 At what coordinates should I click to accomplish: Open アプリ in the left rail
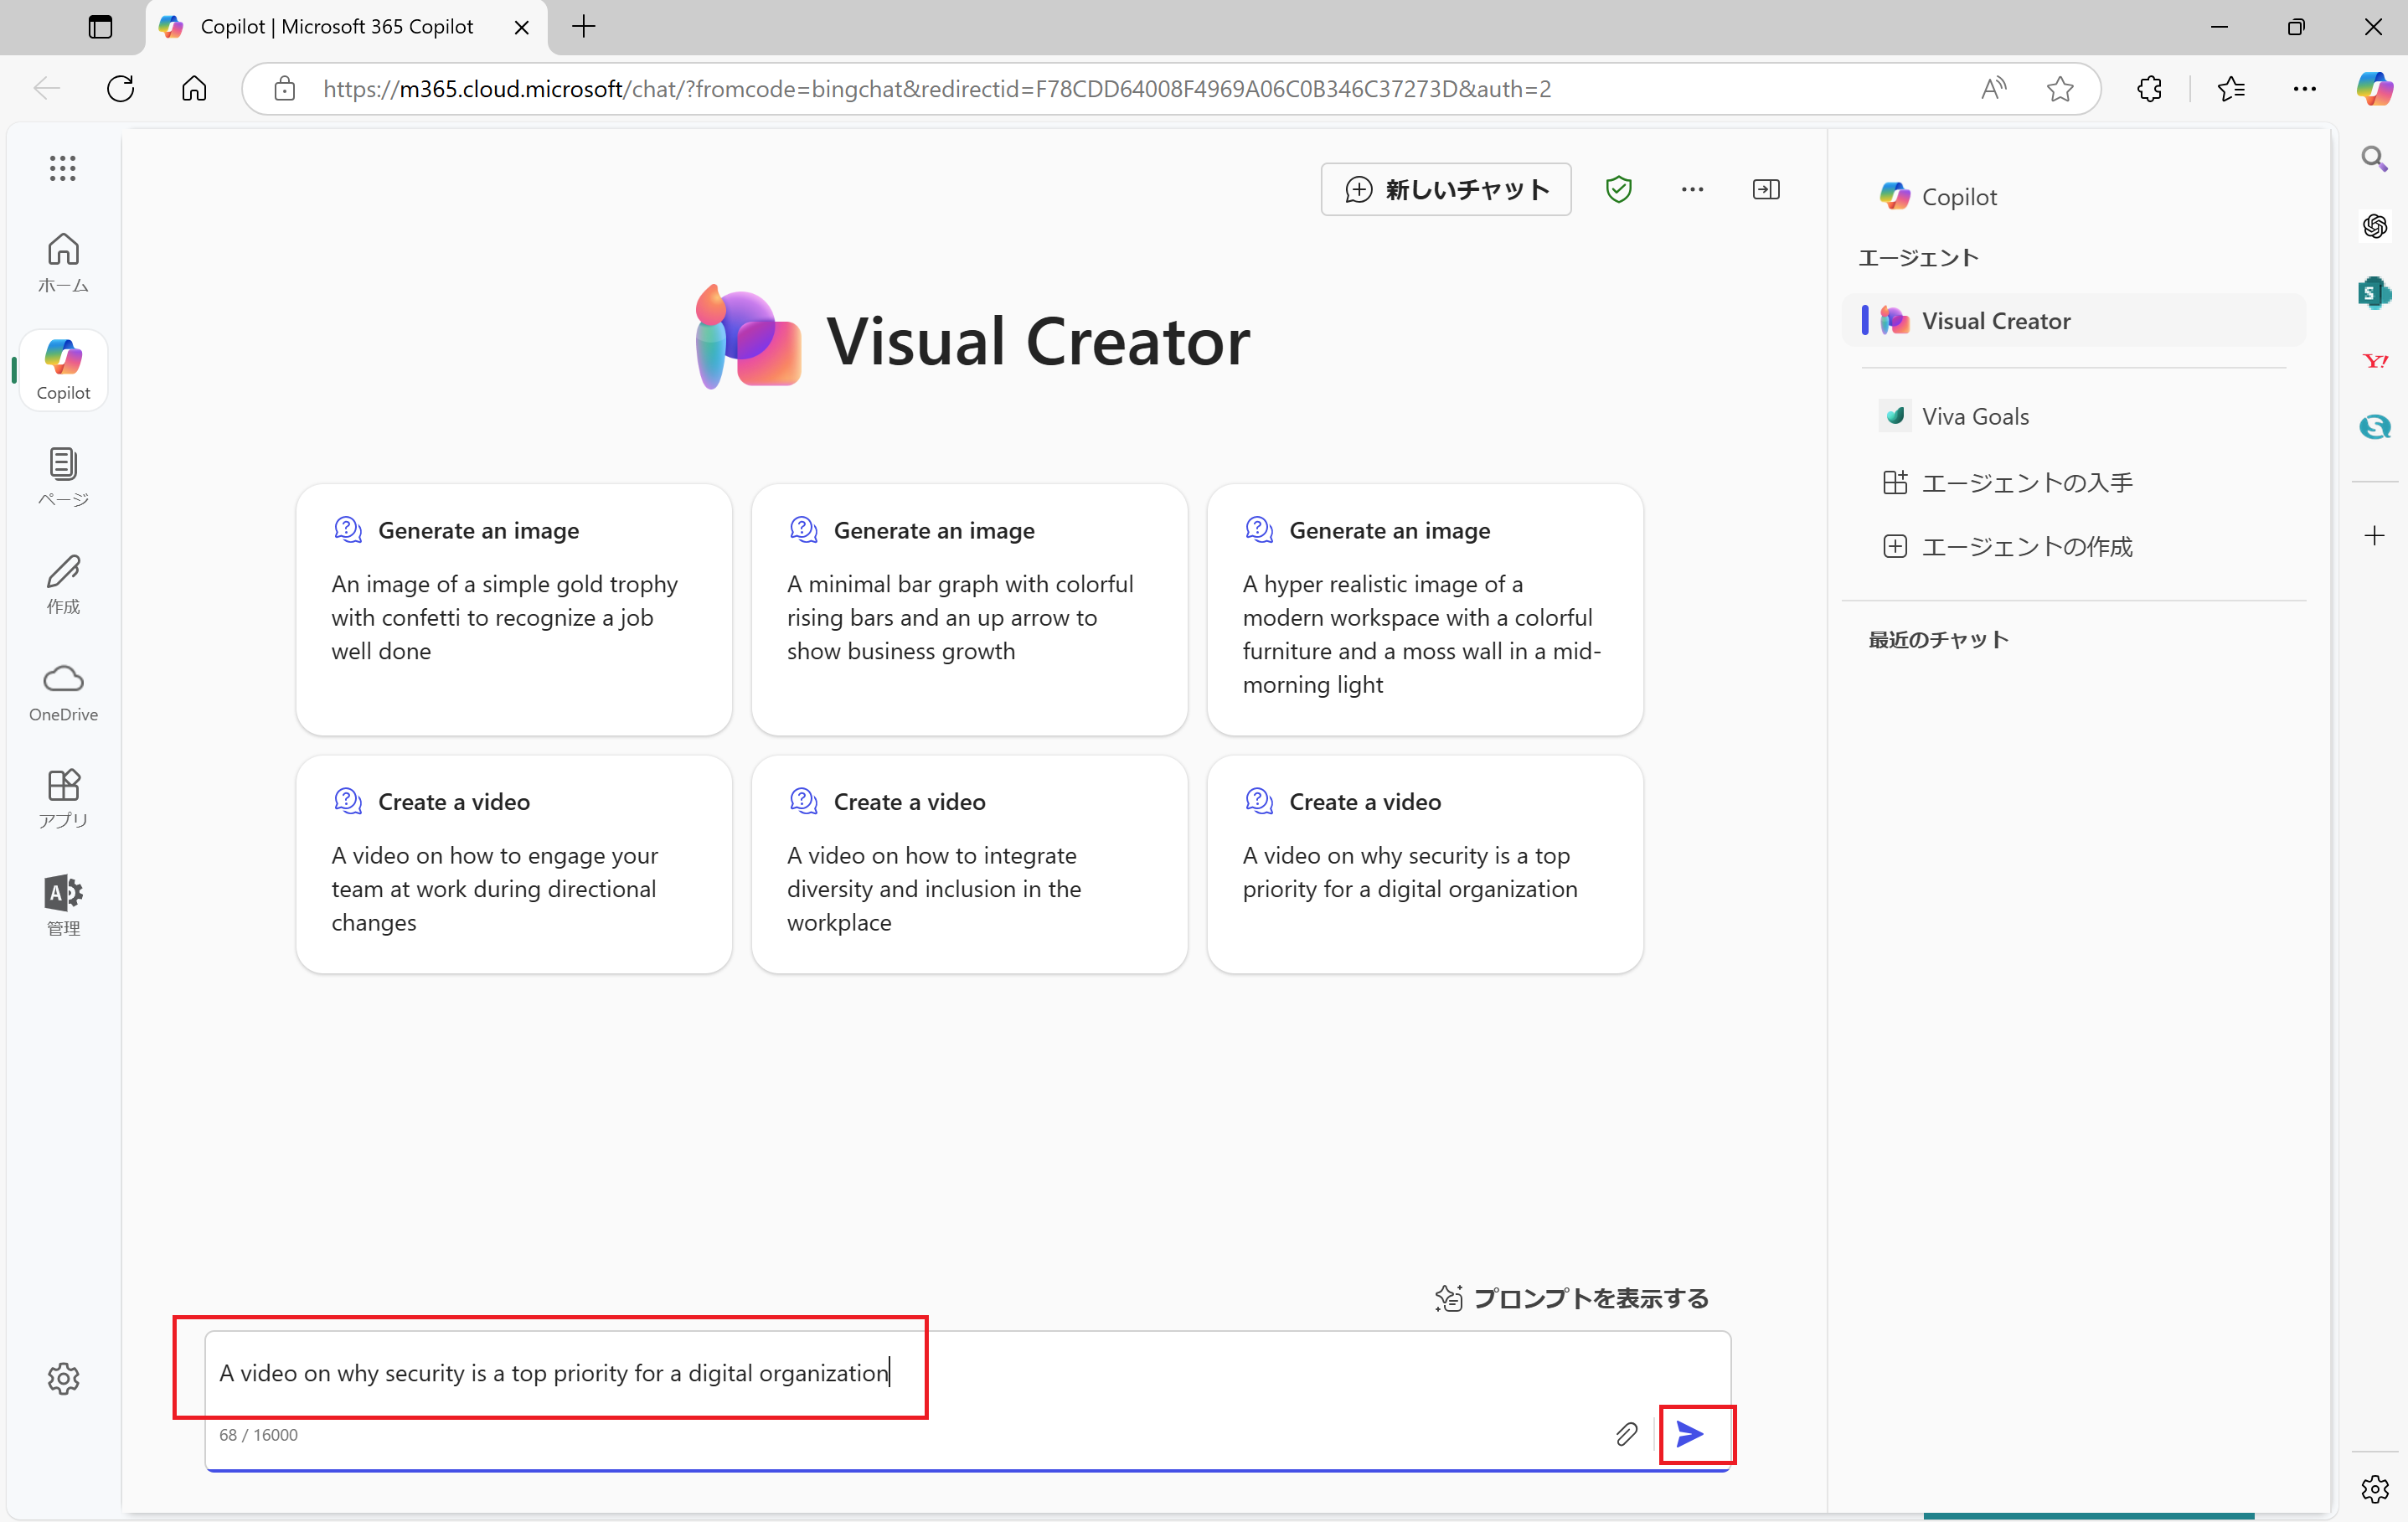click(63, 799)
